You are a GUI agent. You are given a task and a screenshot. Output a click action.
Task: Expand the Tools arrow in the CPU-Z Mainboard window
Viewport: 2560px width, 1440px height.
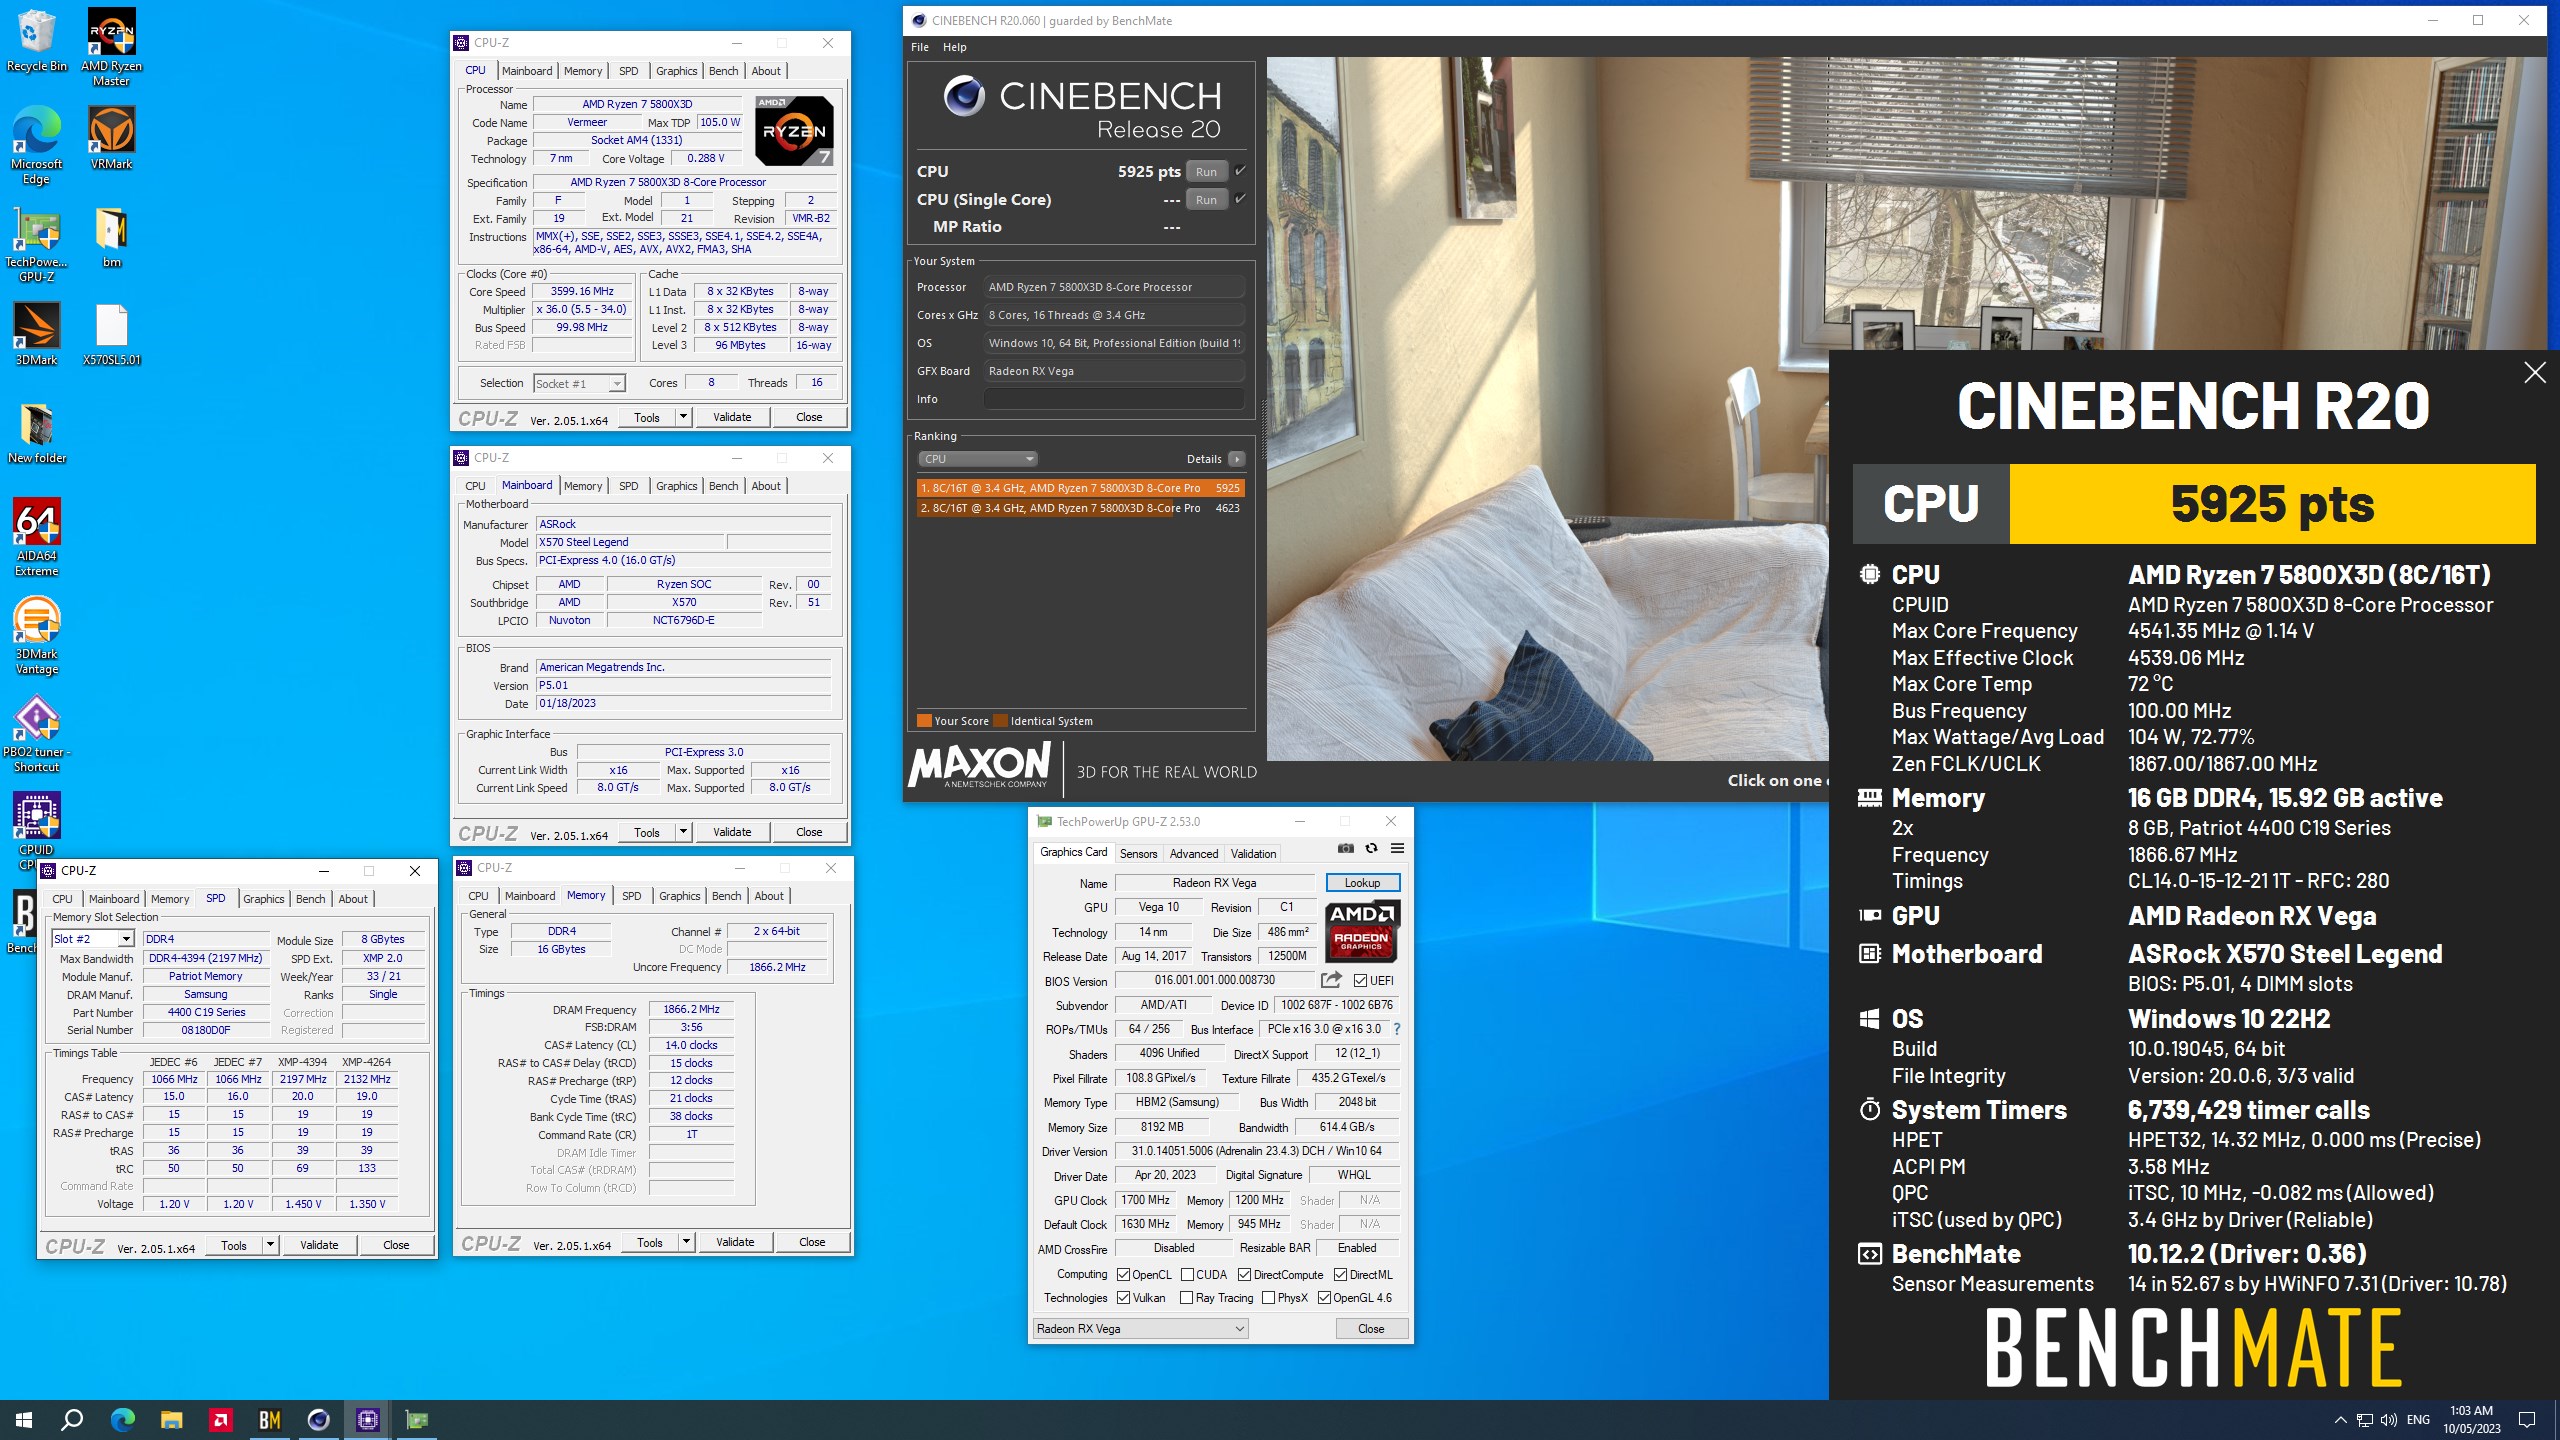683,832
